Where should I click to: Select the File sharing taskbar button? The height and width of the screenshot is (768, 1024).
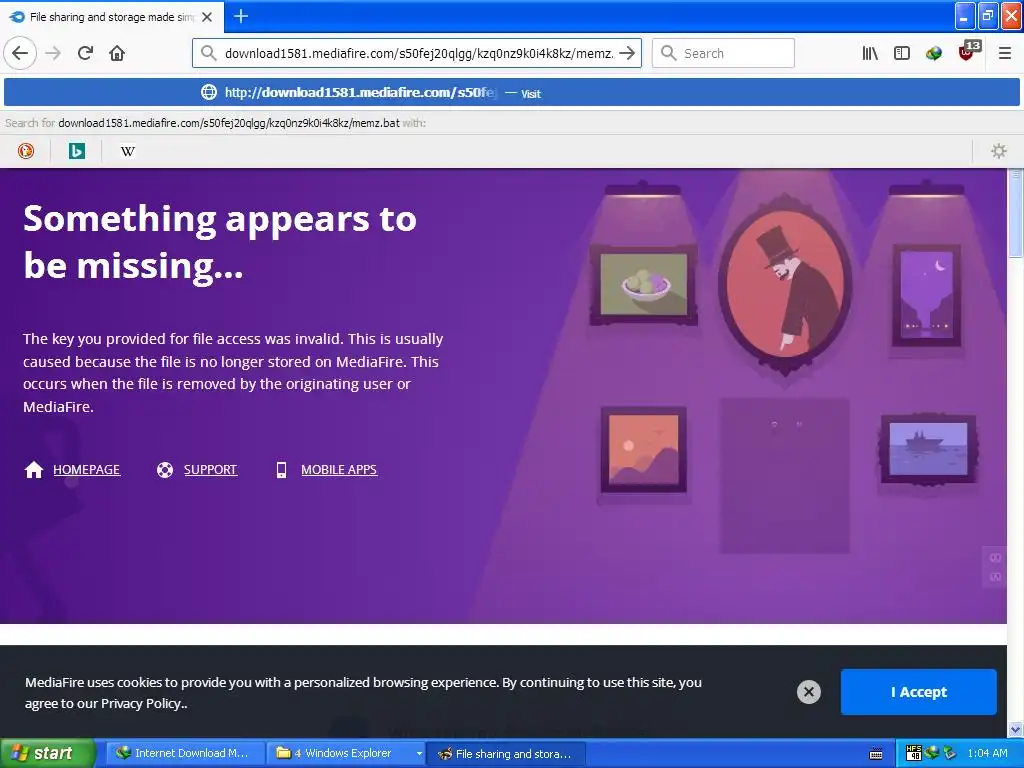(x=506, y=754)
